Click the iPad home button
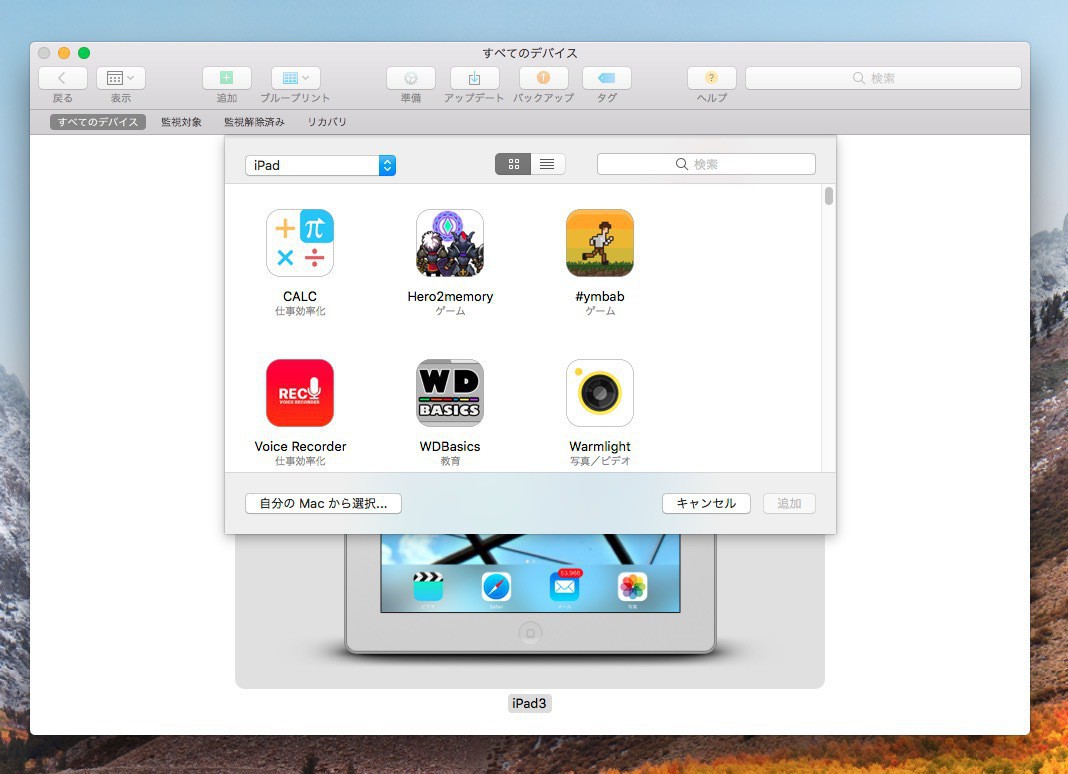 click(530, 633)
